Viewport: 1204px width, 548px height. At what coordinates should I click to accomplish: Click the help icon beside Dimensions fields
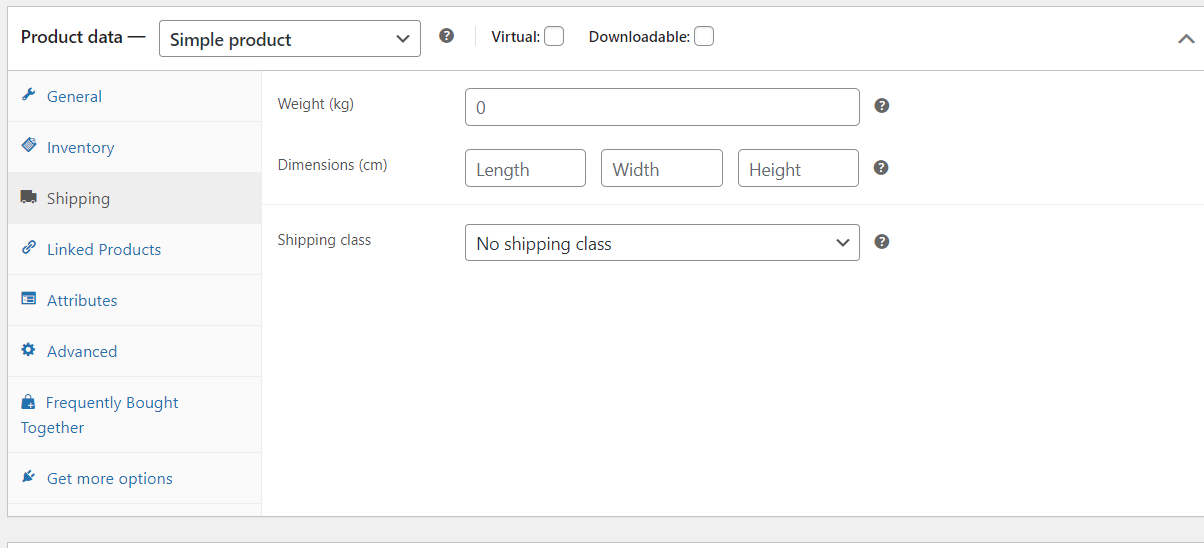[x=881, y=167]
